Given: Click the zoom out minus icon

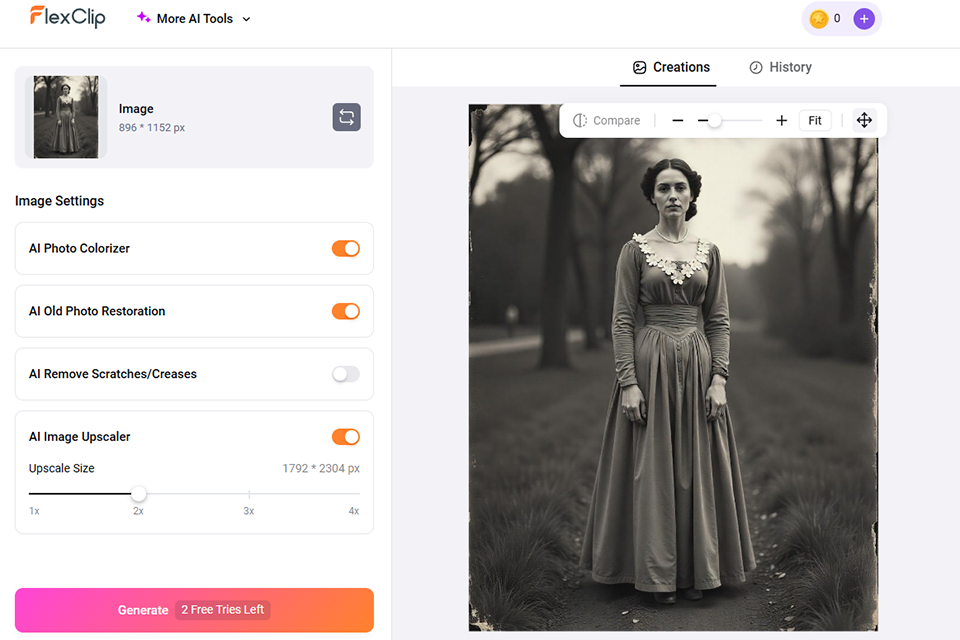Looking at the screenshot, I should pos(677,121).
